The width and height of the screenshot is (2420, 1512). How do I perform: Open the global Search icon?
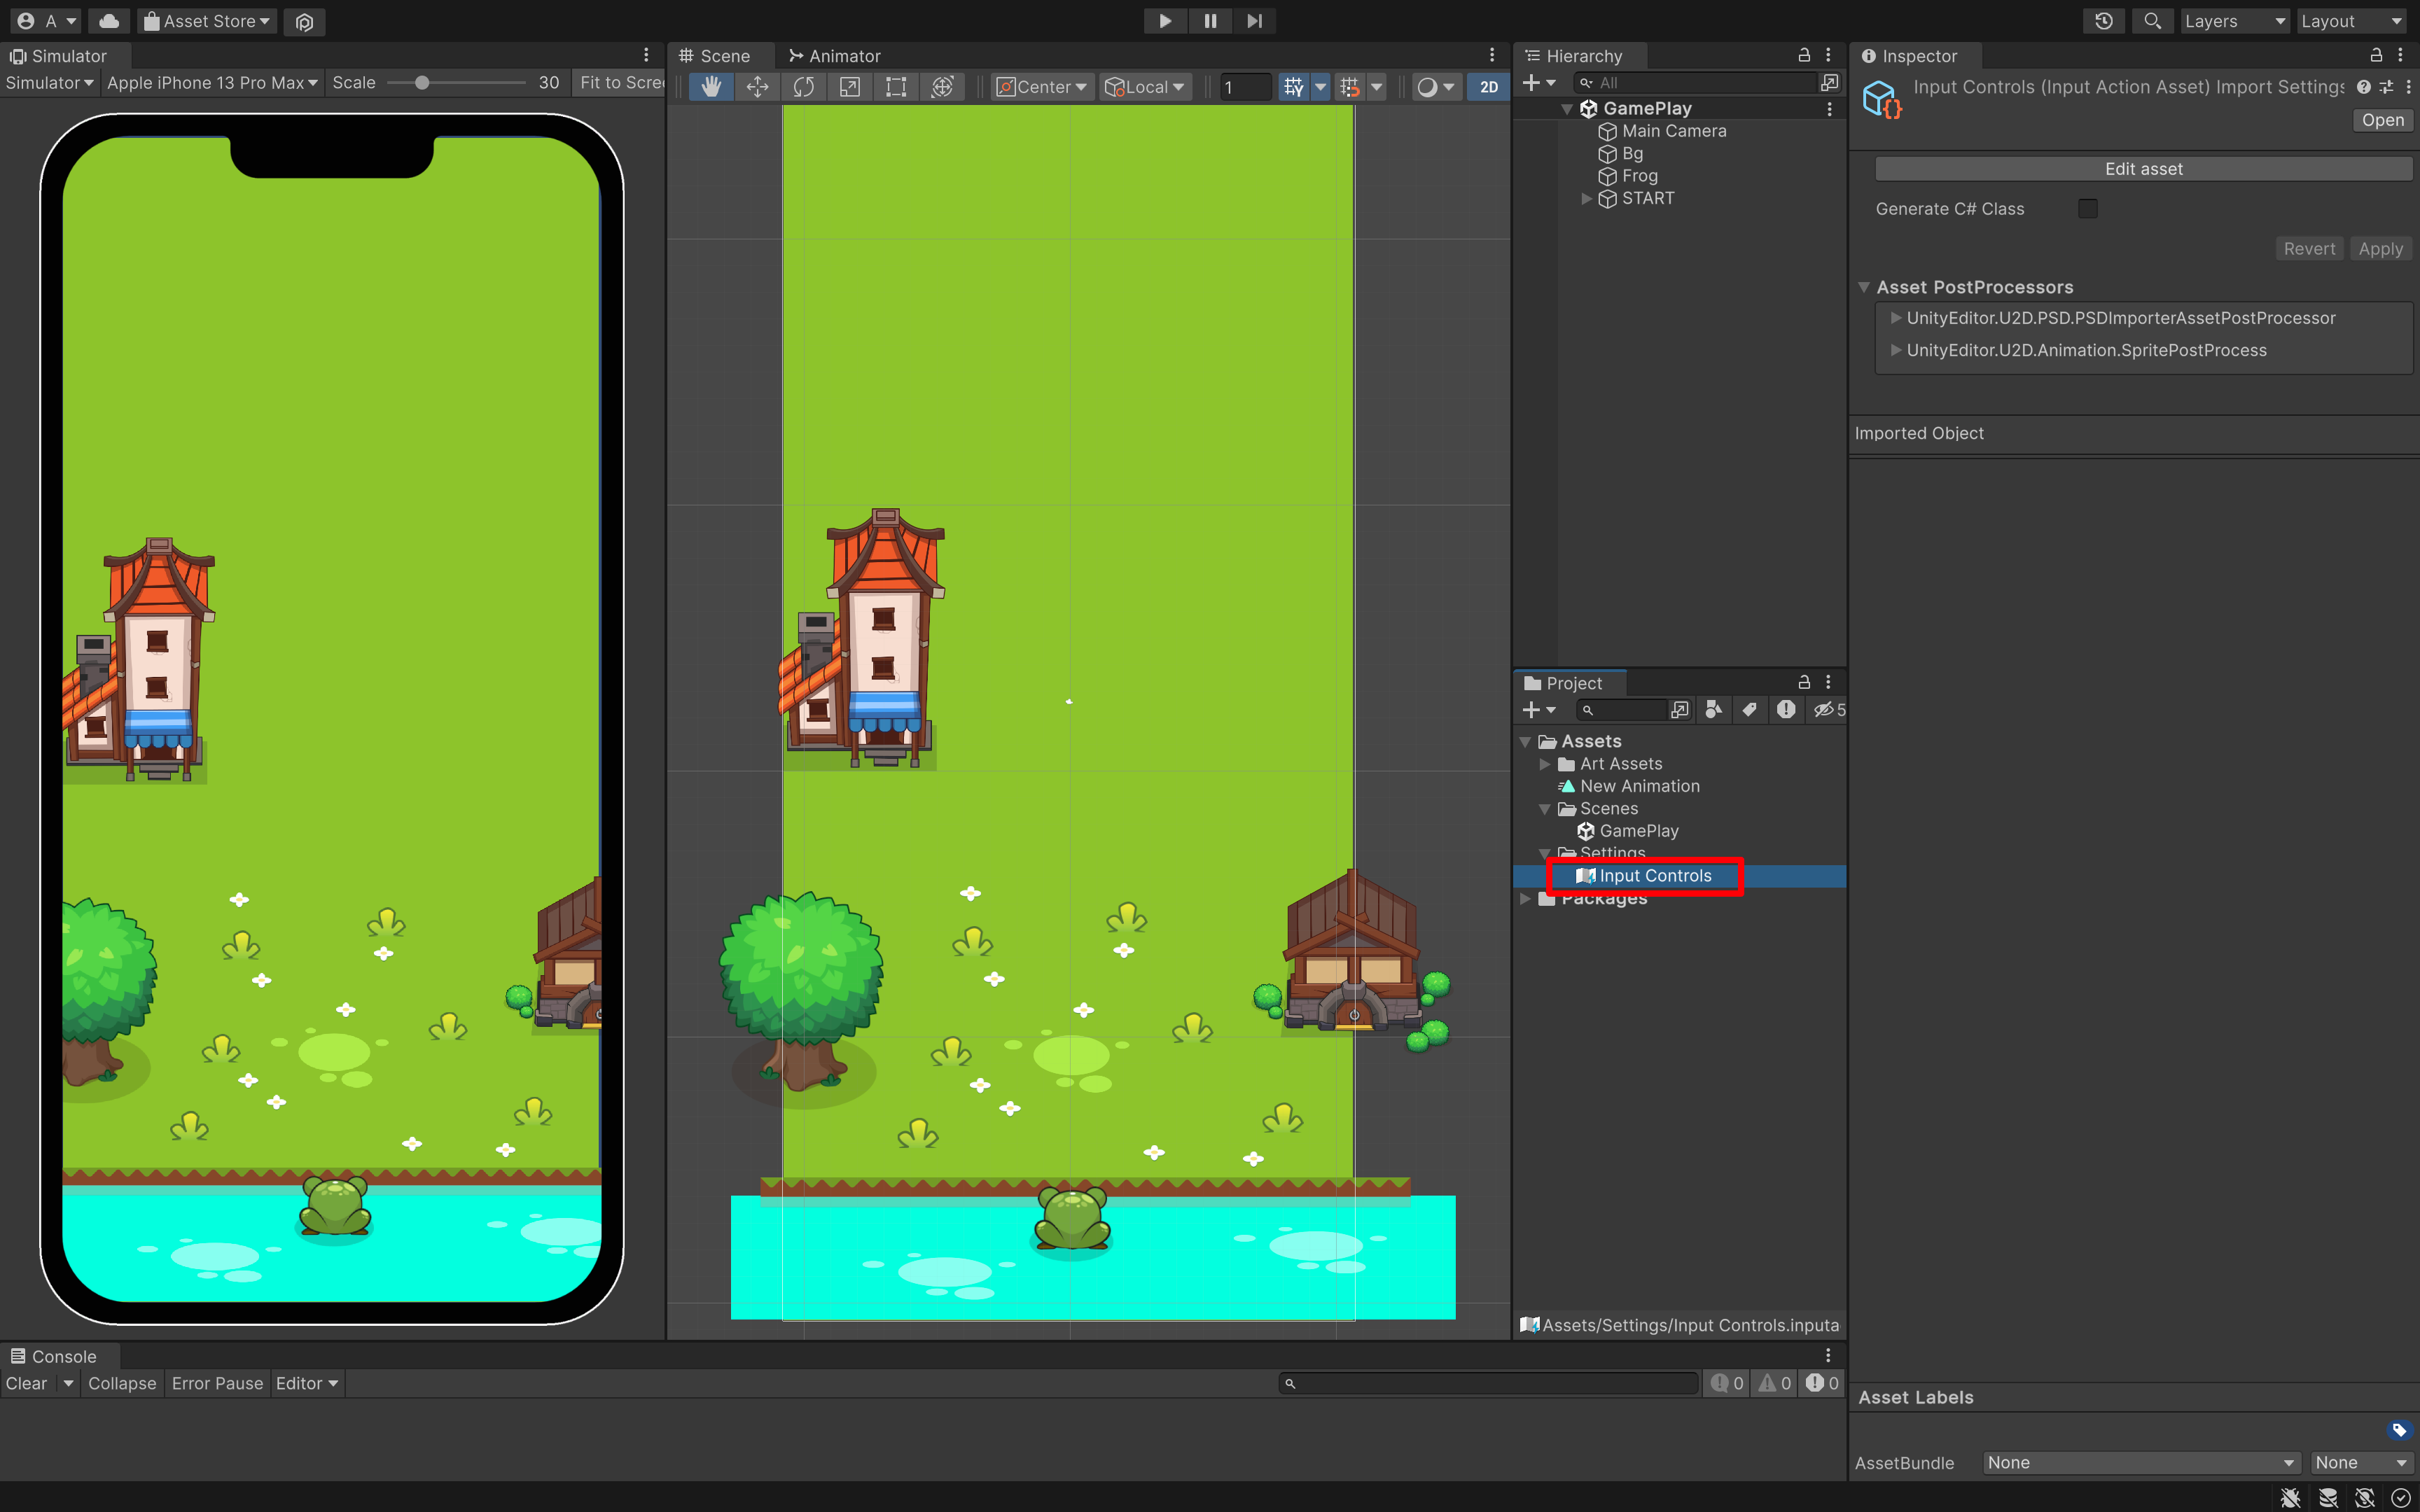pos(2152,21)
